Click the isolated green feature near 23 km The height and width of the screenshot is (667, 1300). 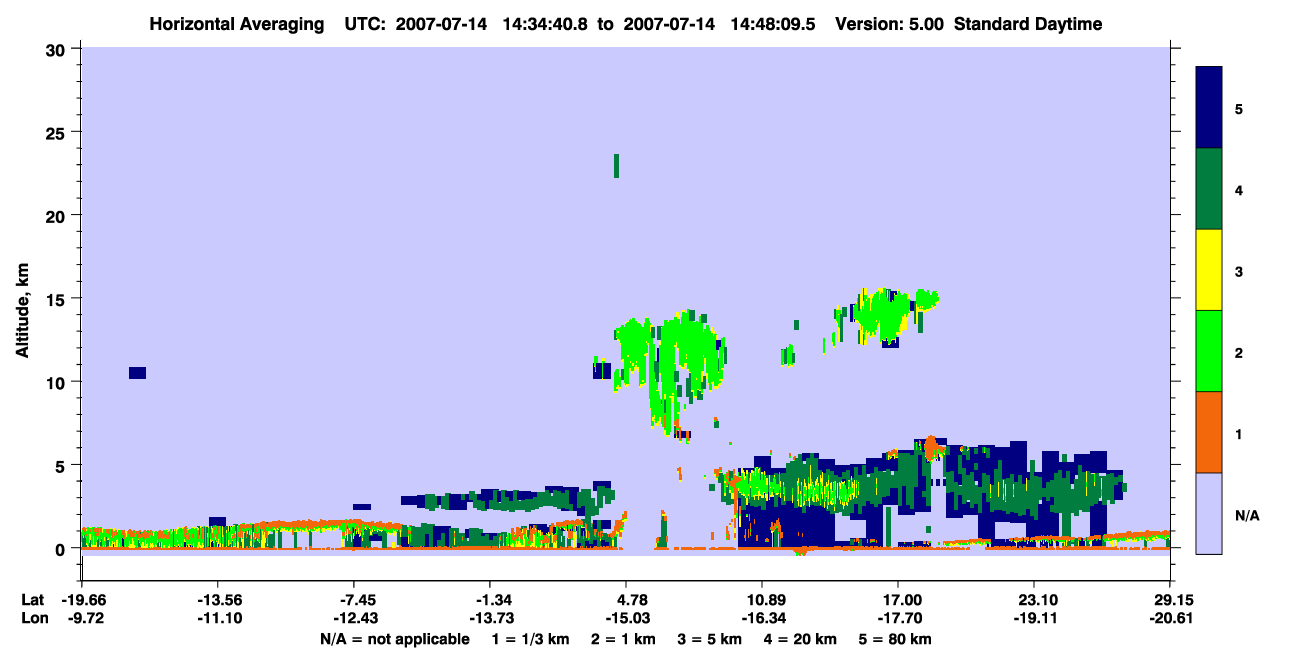[616, 166]
